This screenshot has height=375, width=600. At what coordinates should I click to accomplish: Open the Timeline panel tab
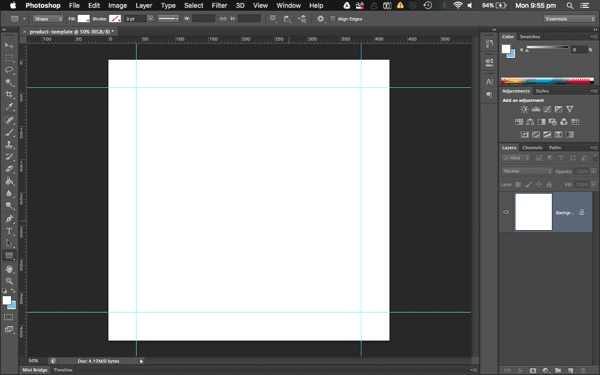pyautogui.click(x=63, y=370)
